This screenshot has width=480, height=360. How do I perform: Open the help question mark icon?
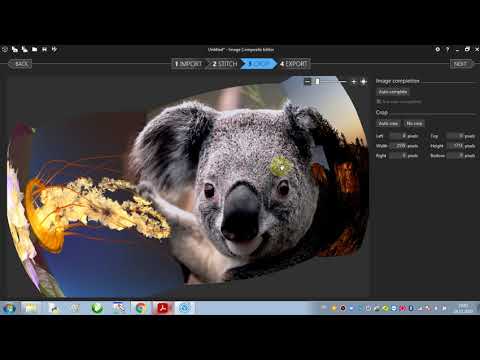448,49
